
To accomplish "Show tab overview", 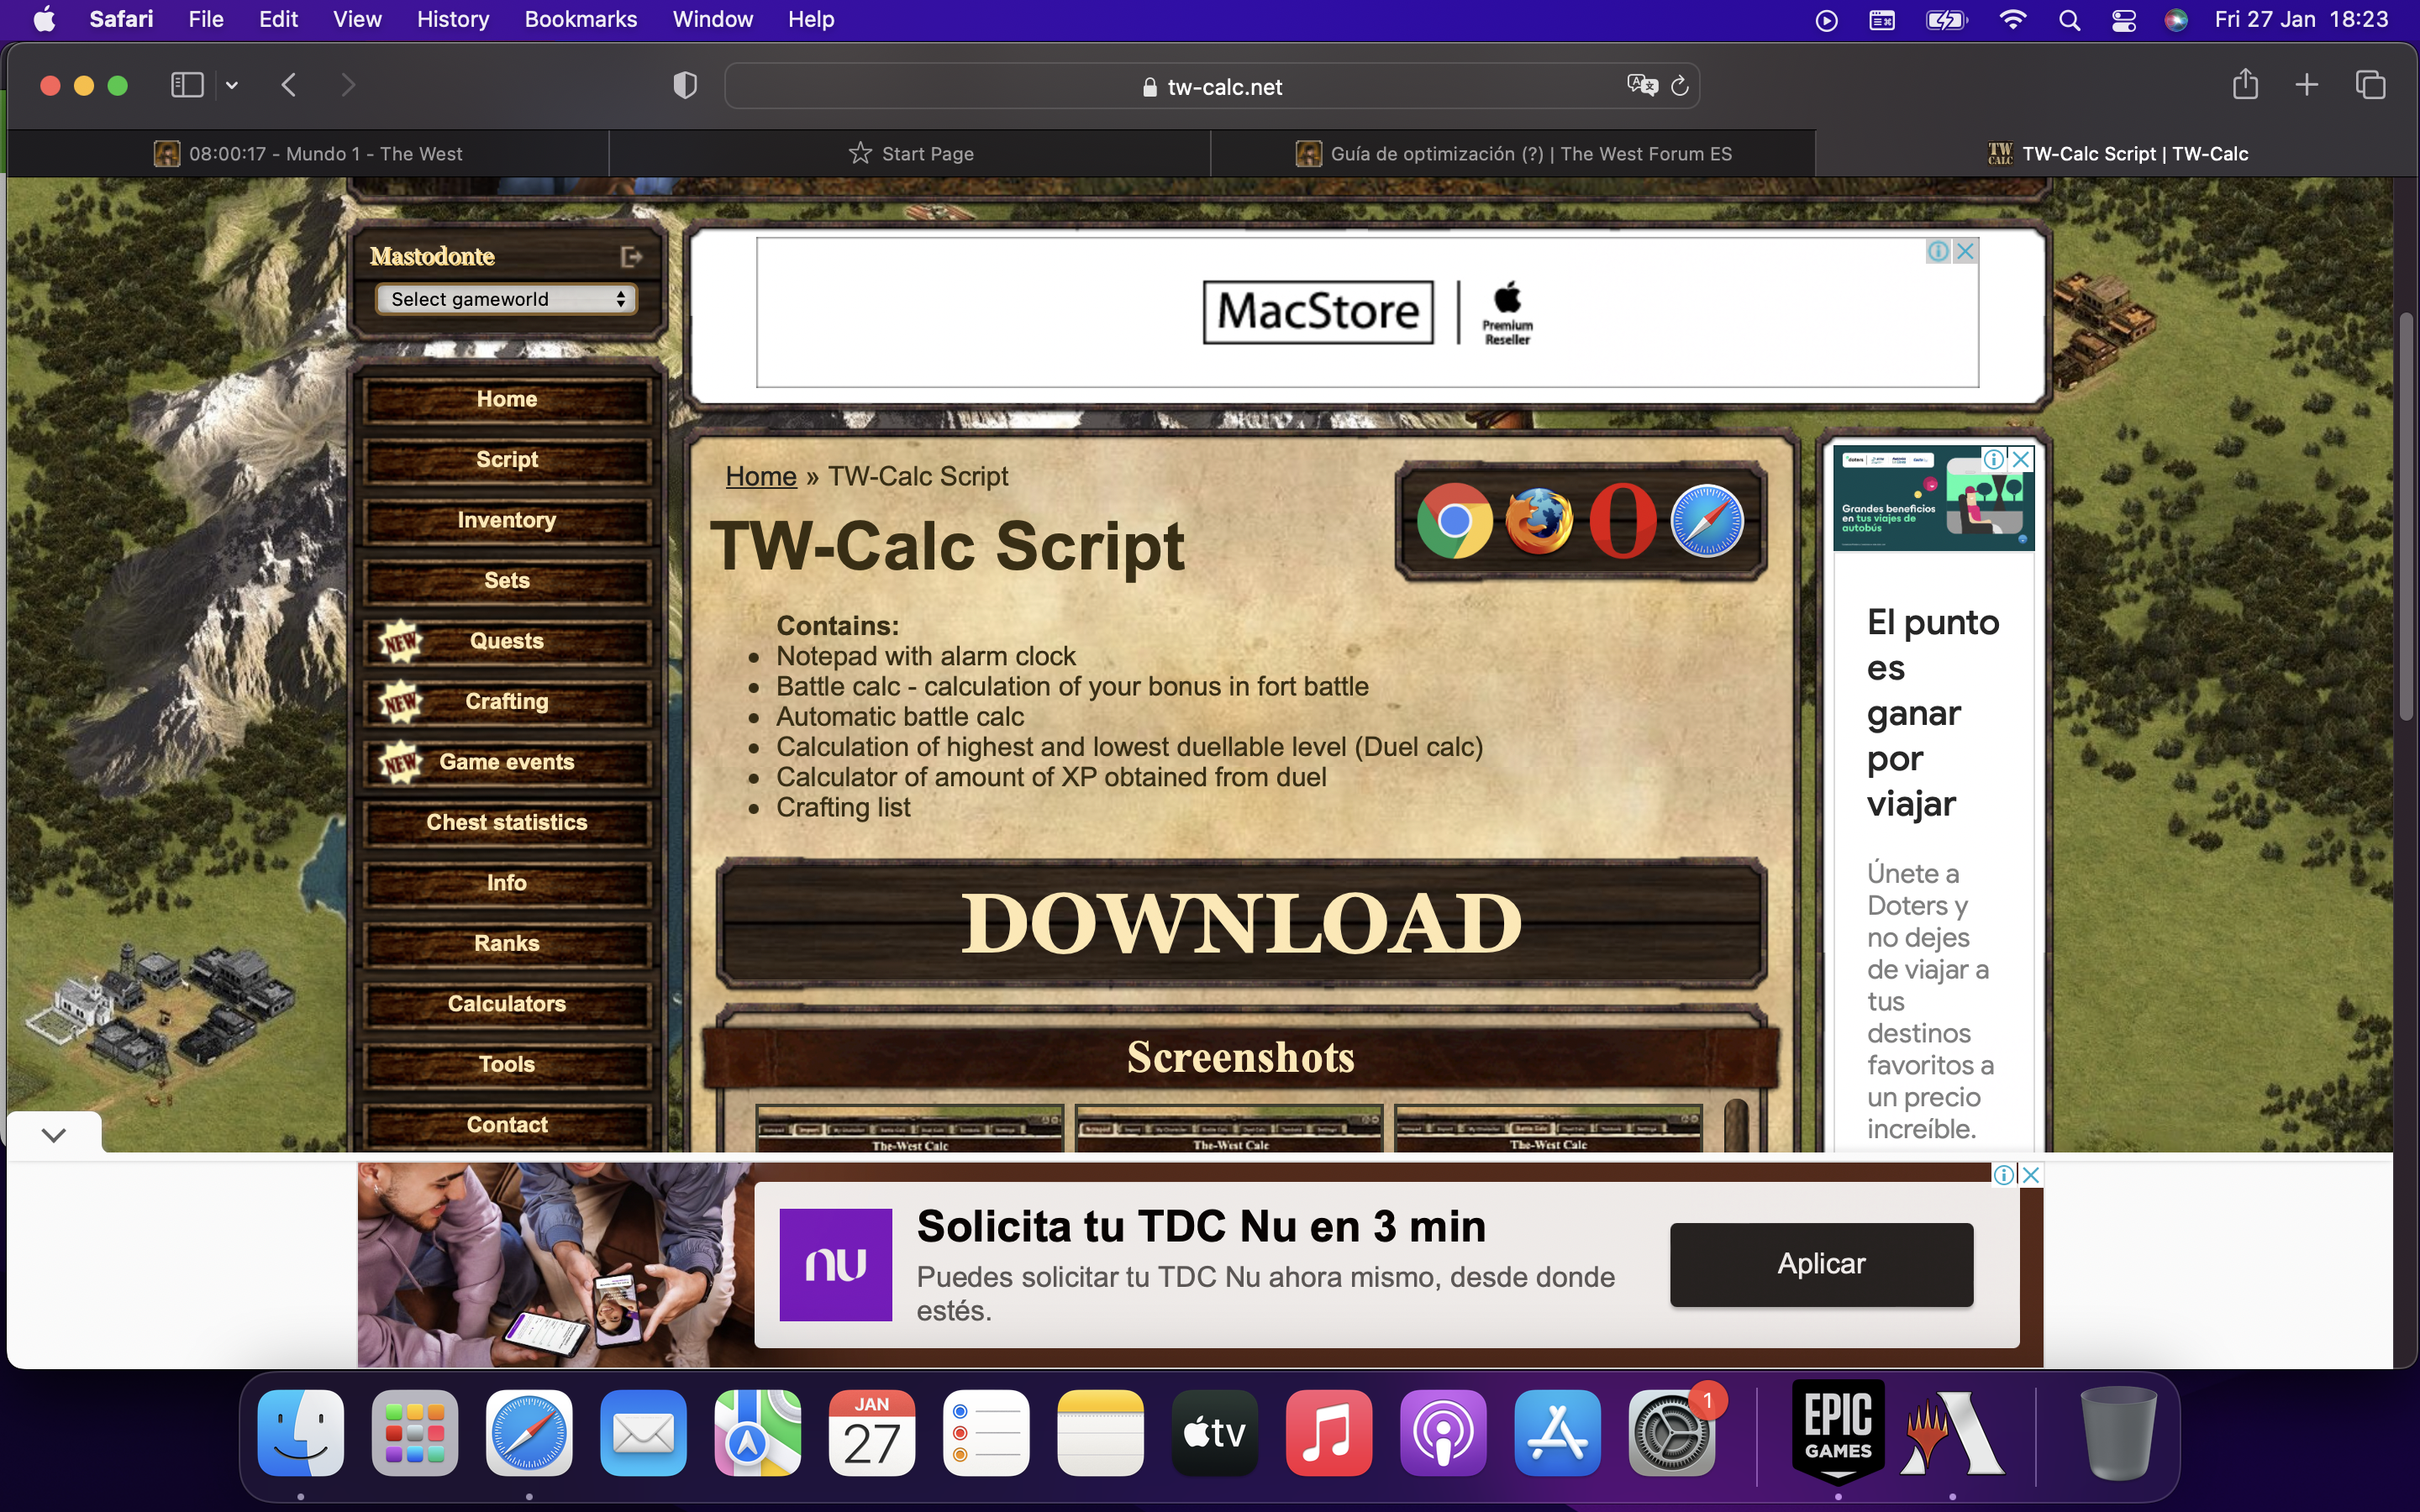I will click(2370, 85).
